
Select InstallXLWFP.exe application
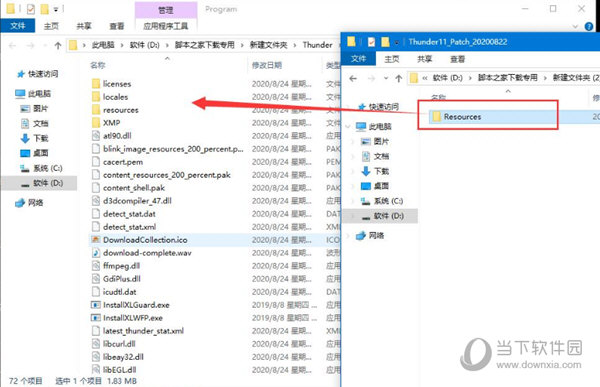point(133,318)
